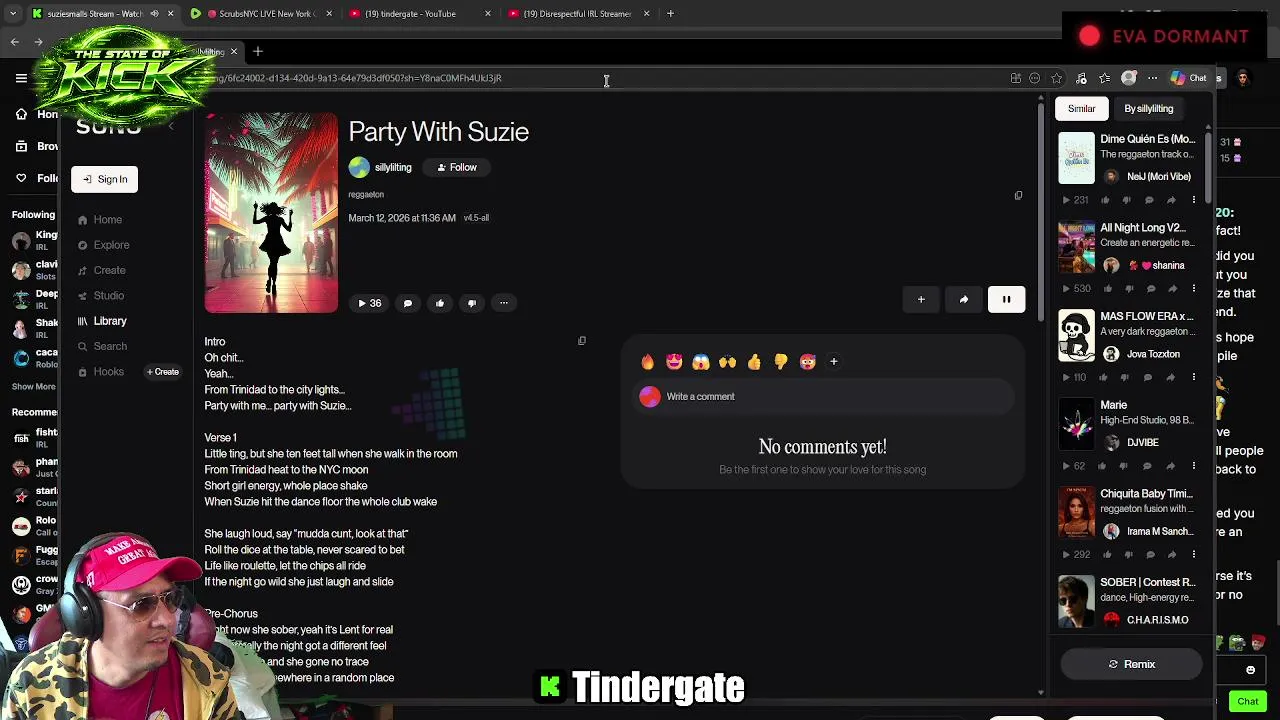This screenshot has width=1280, height=720.
Task: Open more options for MAS FLOW ERA
Action: point(1193,377)
